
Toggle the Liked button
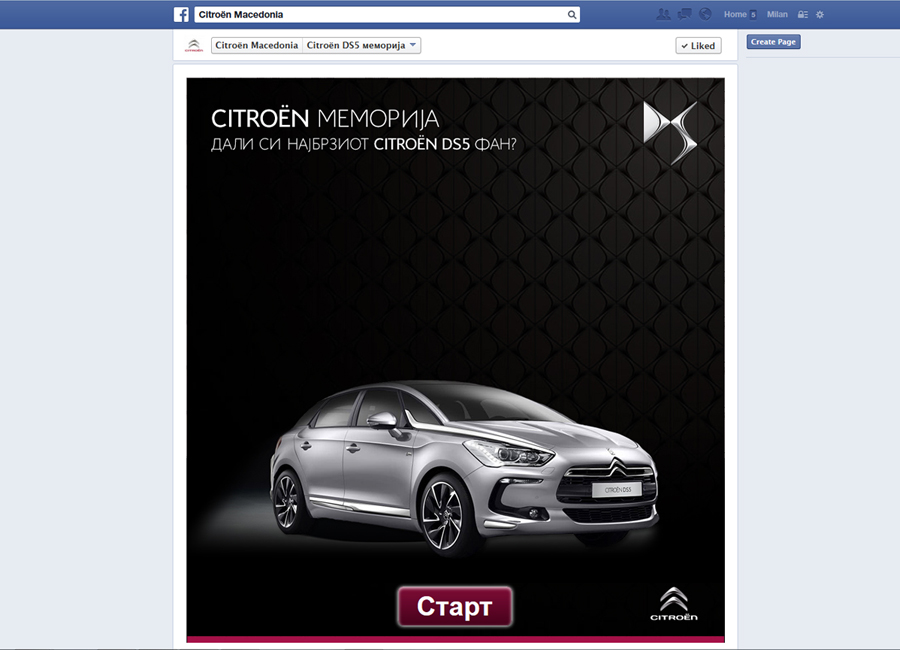(697, 45)
